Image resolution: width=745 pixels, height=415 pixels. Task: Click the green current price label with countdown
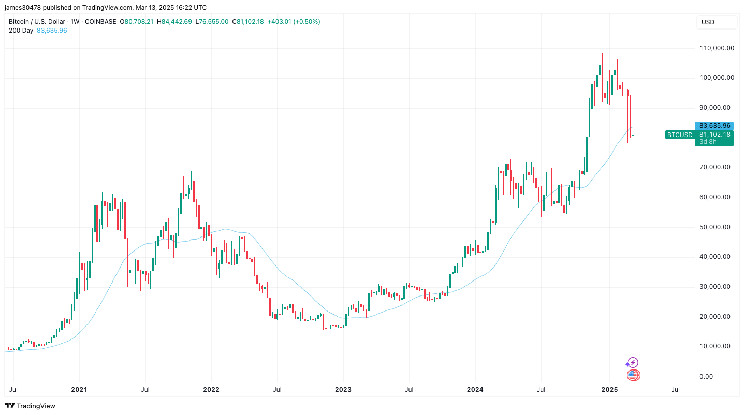714,138
